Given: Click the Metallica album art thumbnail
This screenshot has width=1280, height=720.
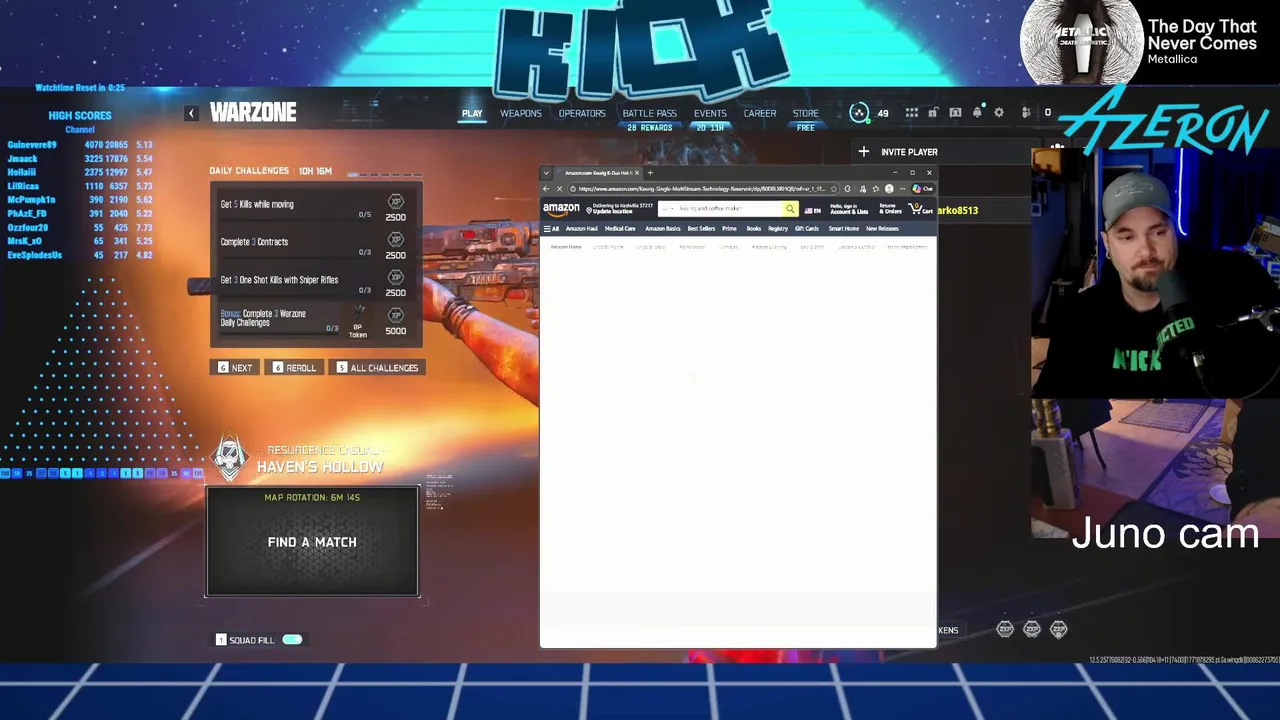Looking at the screenshot, I should click(x=1081, y=42).
